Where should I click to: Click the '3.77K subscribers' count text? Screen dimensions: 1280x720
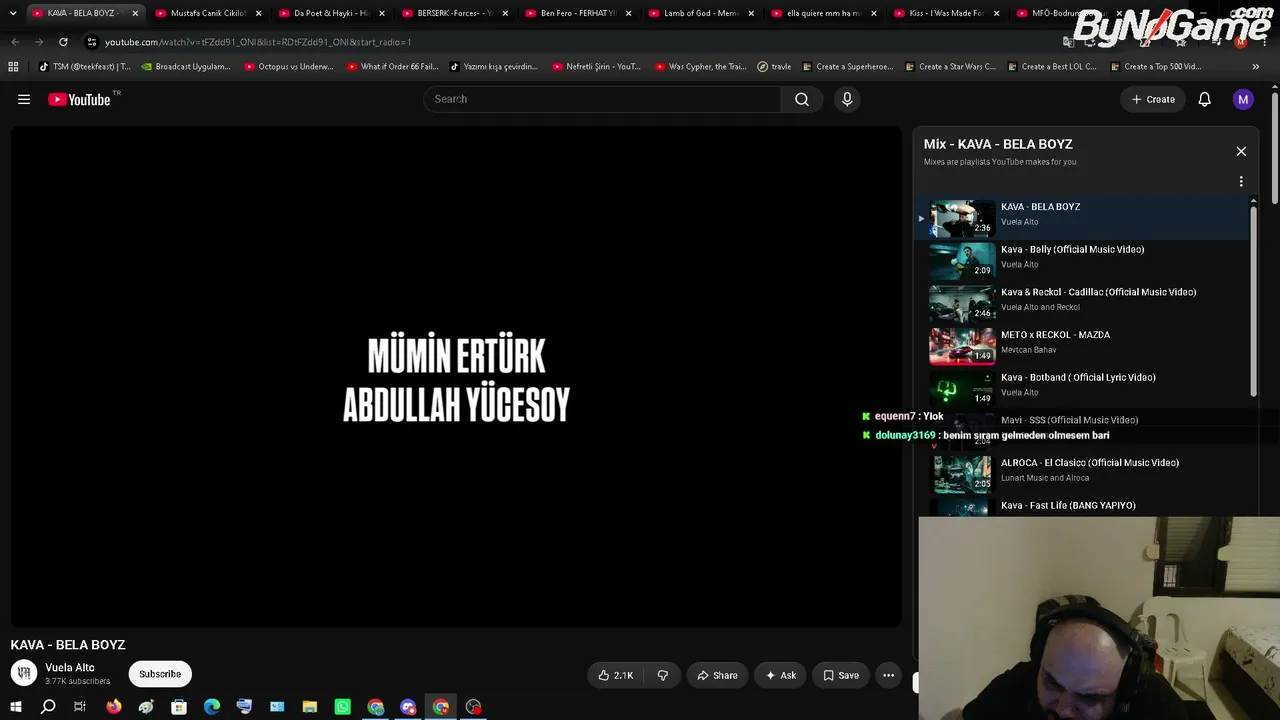pos(78,681)
